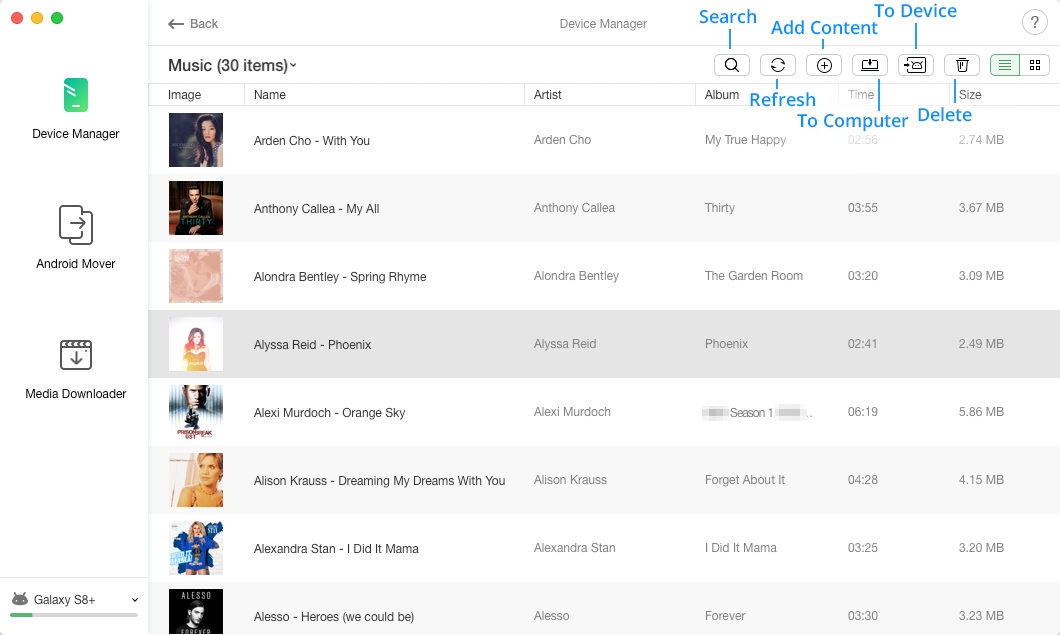Click the Delete trash icon
The image size is (1060, 635).
click(x=961, y=65)
